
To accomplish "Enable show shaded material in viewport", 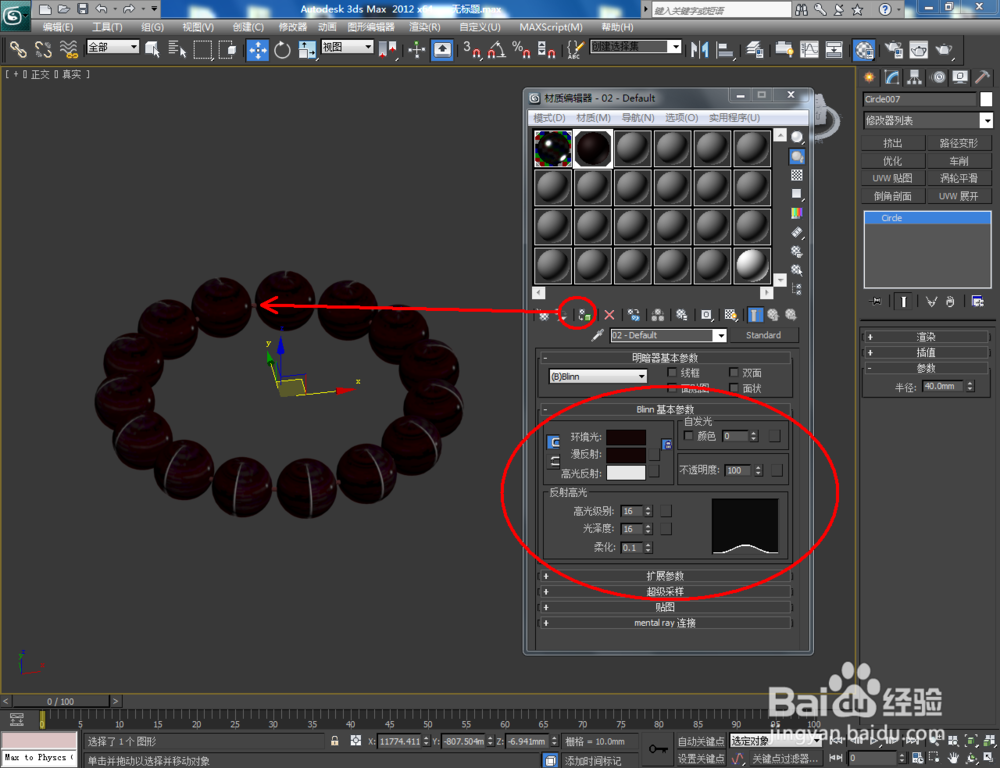I will click(730, 314).
